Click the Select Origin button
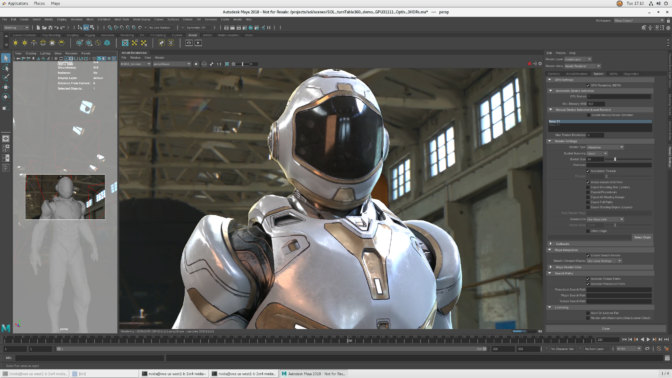The width and height of the screenshot is (672, 378). (x=642, y=237)
